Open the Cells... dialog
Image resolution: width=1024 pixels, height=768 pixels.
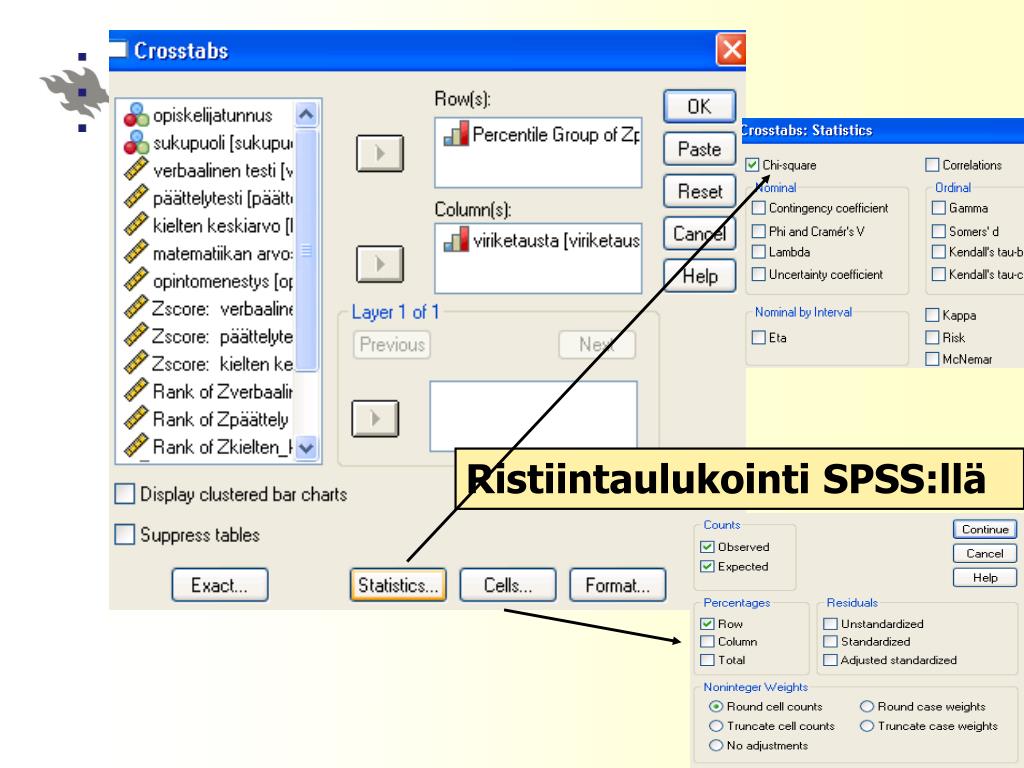(x=508, y=584)
